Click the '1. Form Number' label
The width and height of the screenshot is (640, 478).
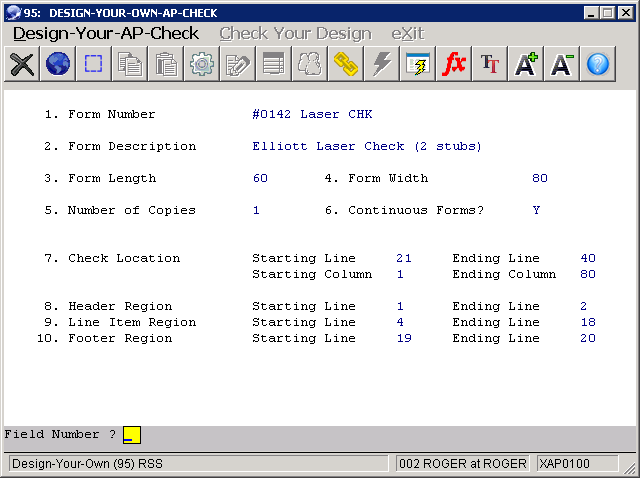(100, 114)
